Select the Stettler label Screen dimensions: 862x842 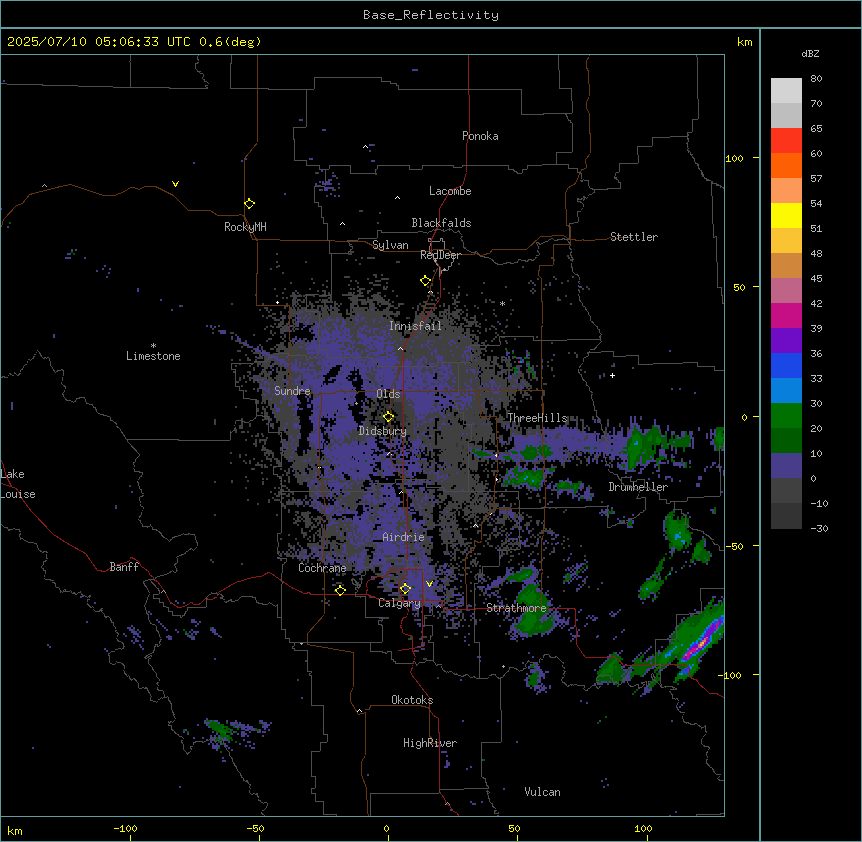pyautogui.click(x=634, y=237)
